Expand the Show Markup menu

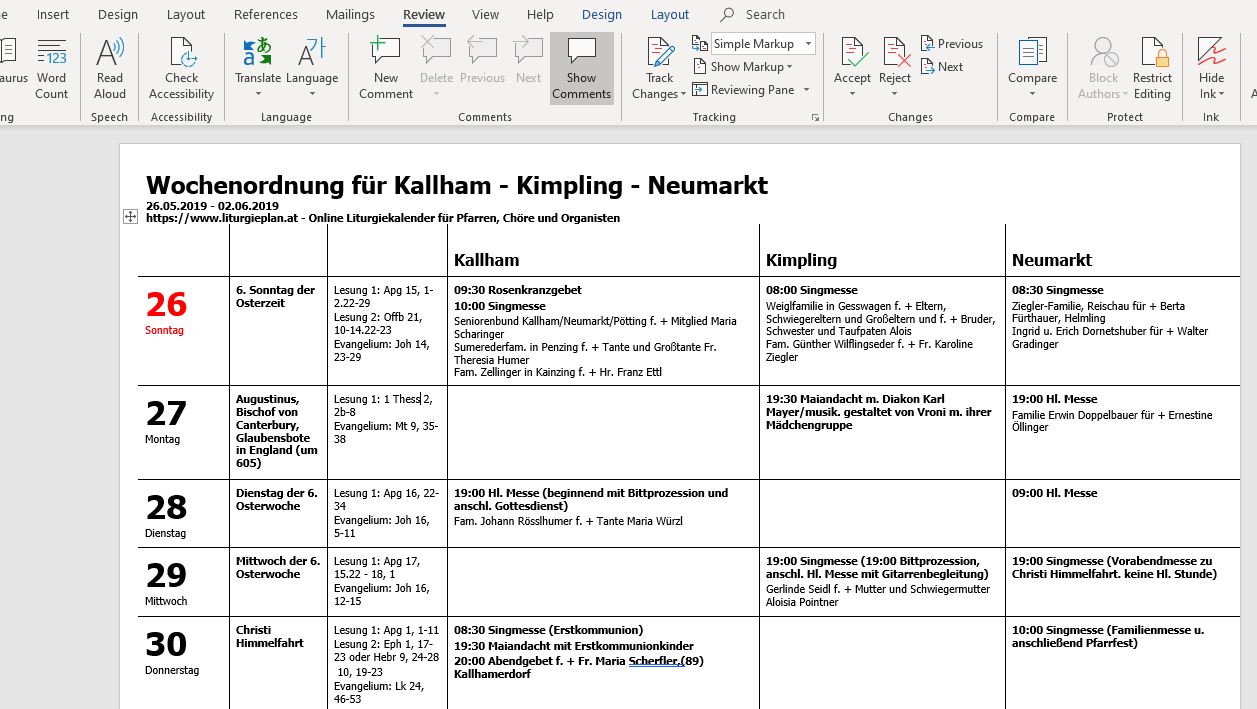tap(742, 67)
